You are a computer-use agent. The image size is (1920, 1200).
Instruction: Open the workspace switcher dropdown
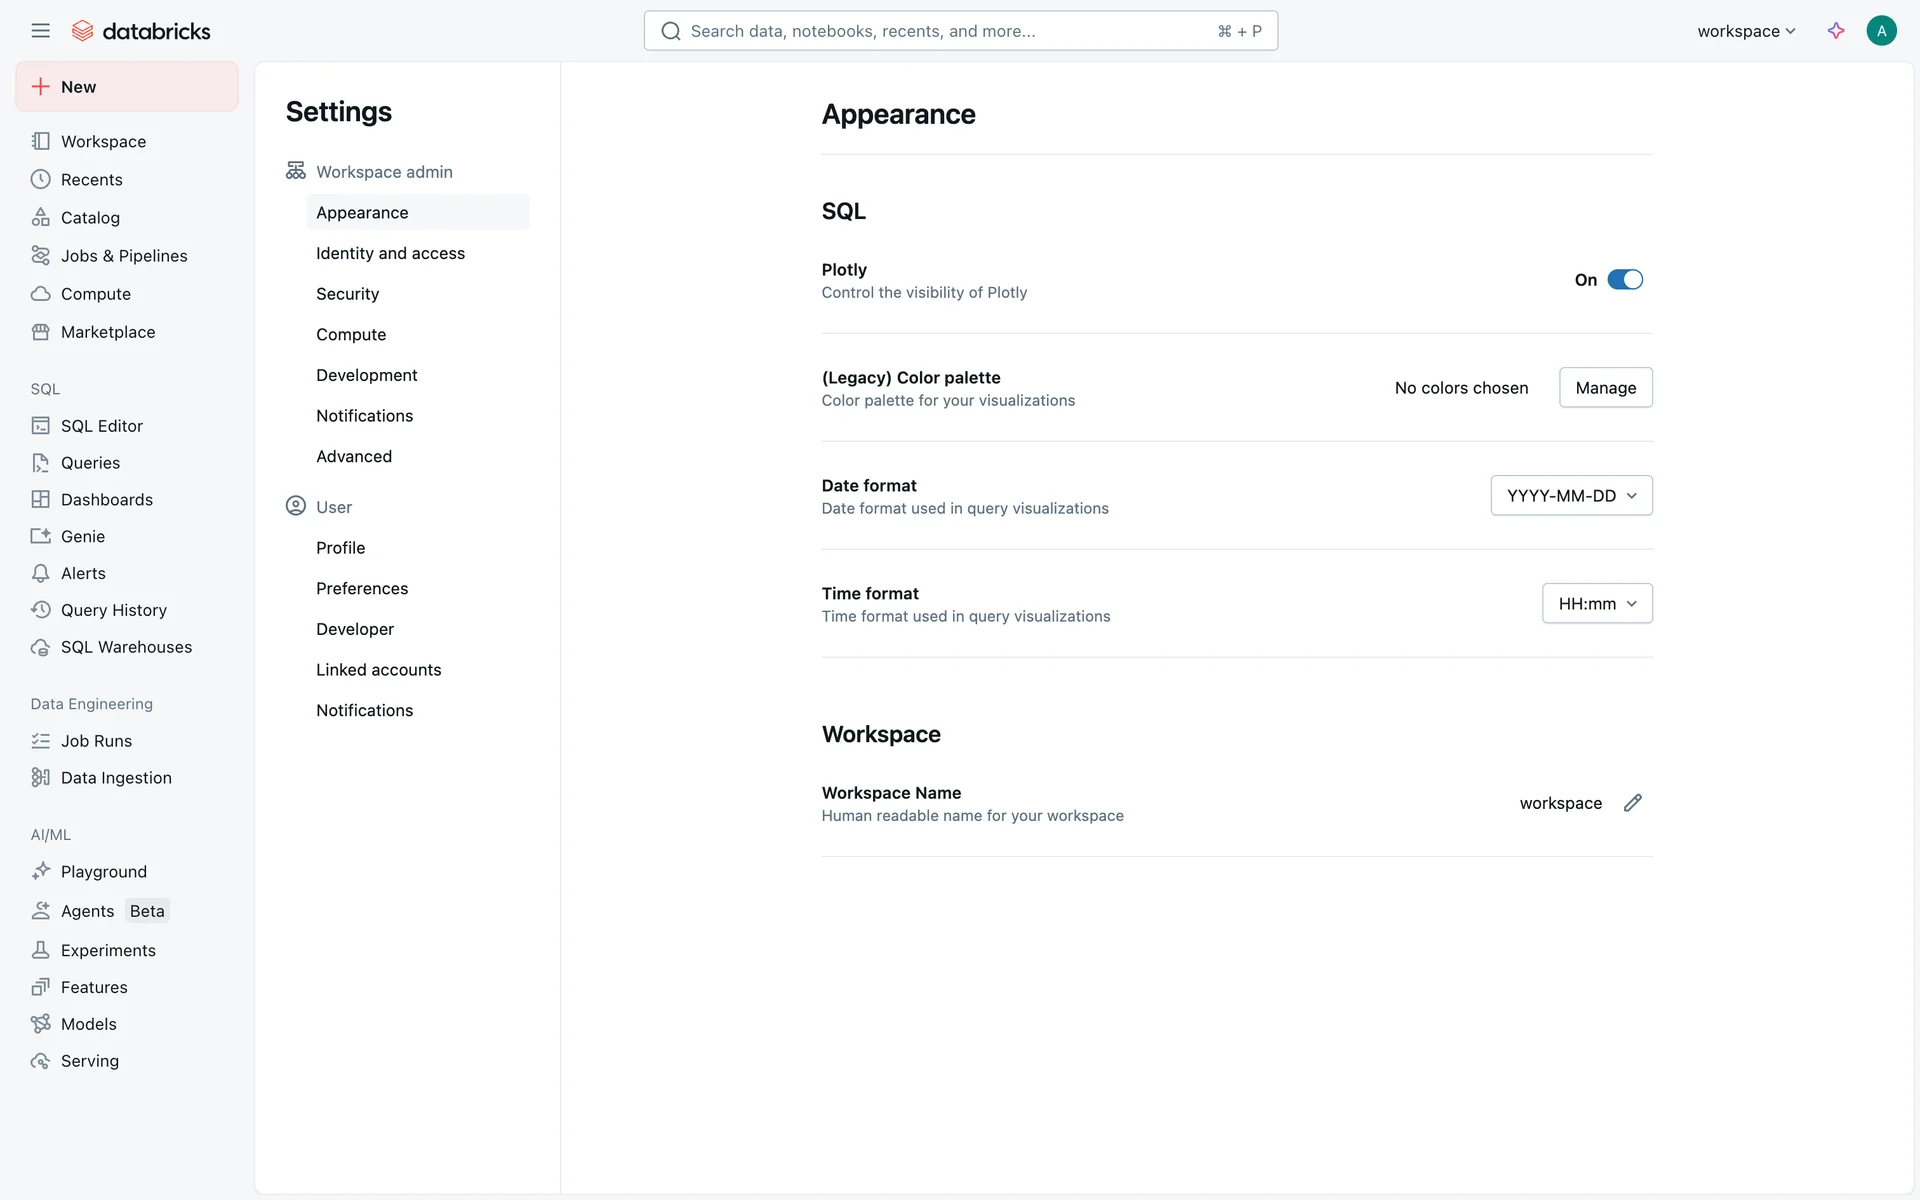[x=1746, y=31]
